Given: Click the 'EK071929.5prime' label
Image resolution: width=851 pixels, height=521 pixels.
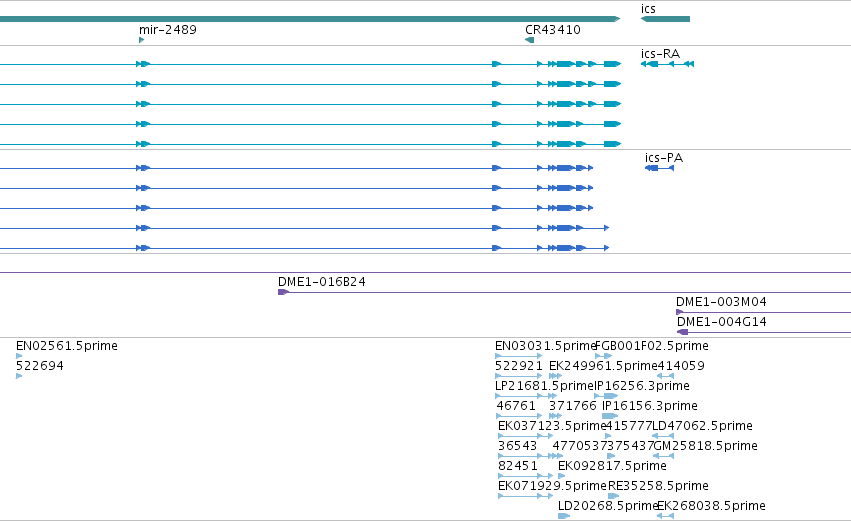Looking at the screenshot, I should coord(552,486).
